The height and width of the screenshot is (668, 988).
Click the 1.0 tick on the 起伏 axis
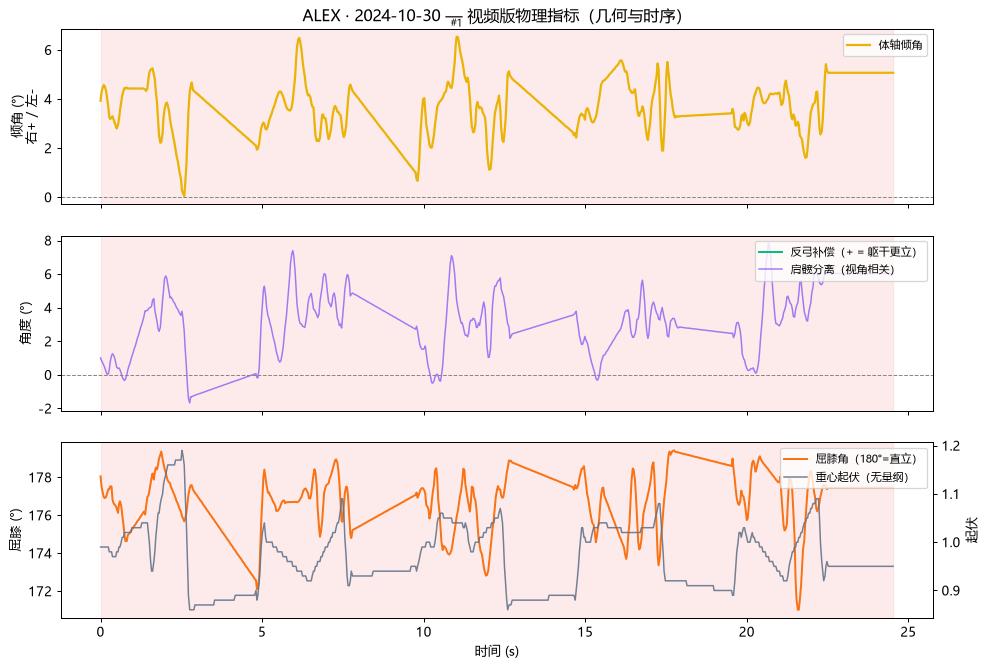[951, 542]
